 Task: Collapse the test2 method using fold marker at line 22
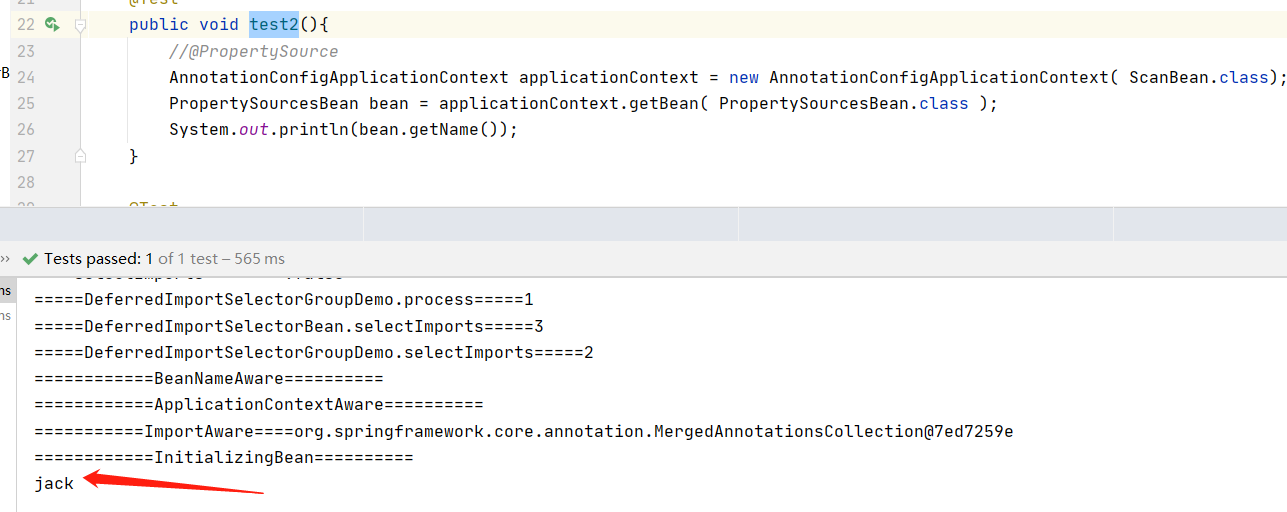[x=81, y=25]
